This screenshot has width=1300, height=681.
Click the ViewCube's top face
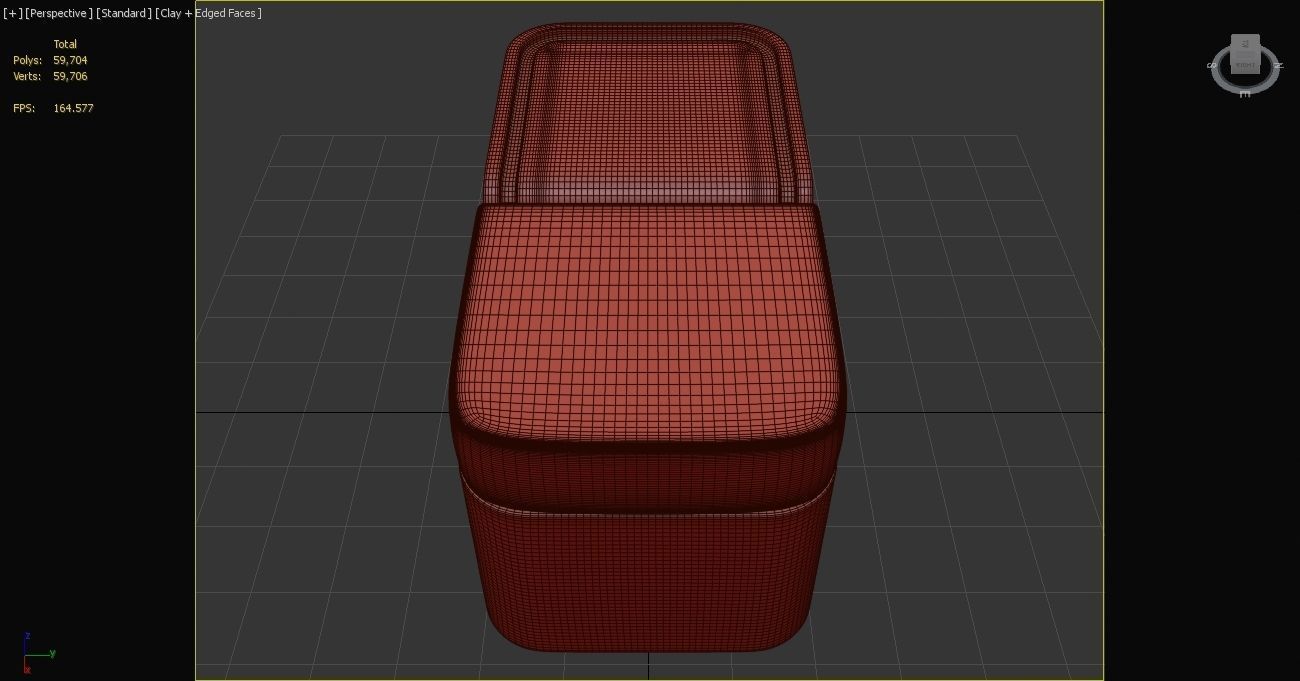point(1245,44)
